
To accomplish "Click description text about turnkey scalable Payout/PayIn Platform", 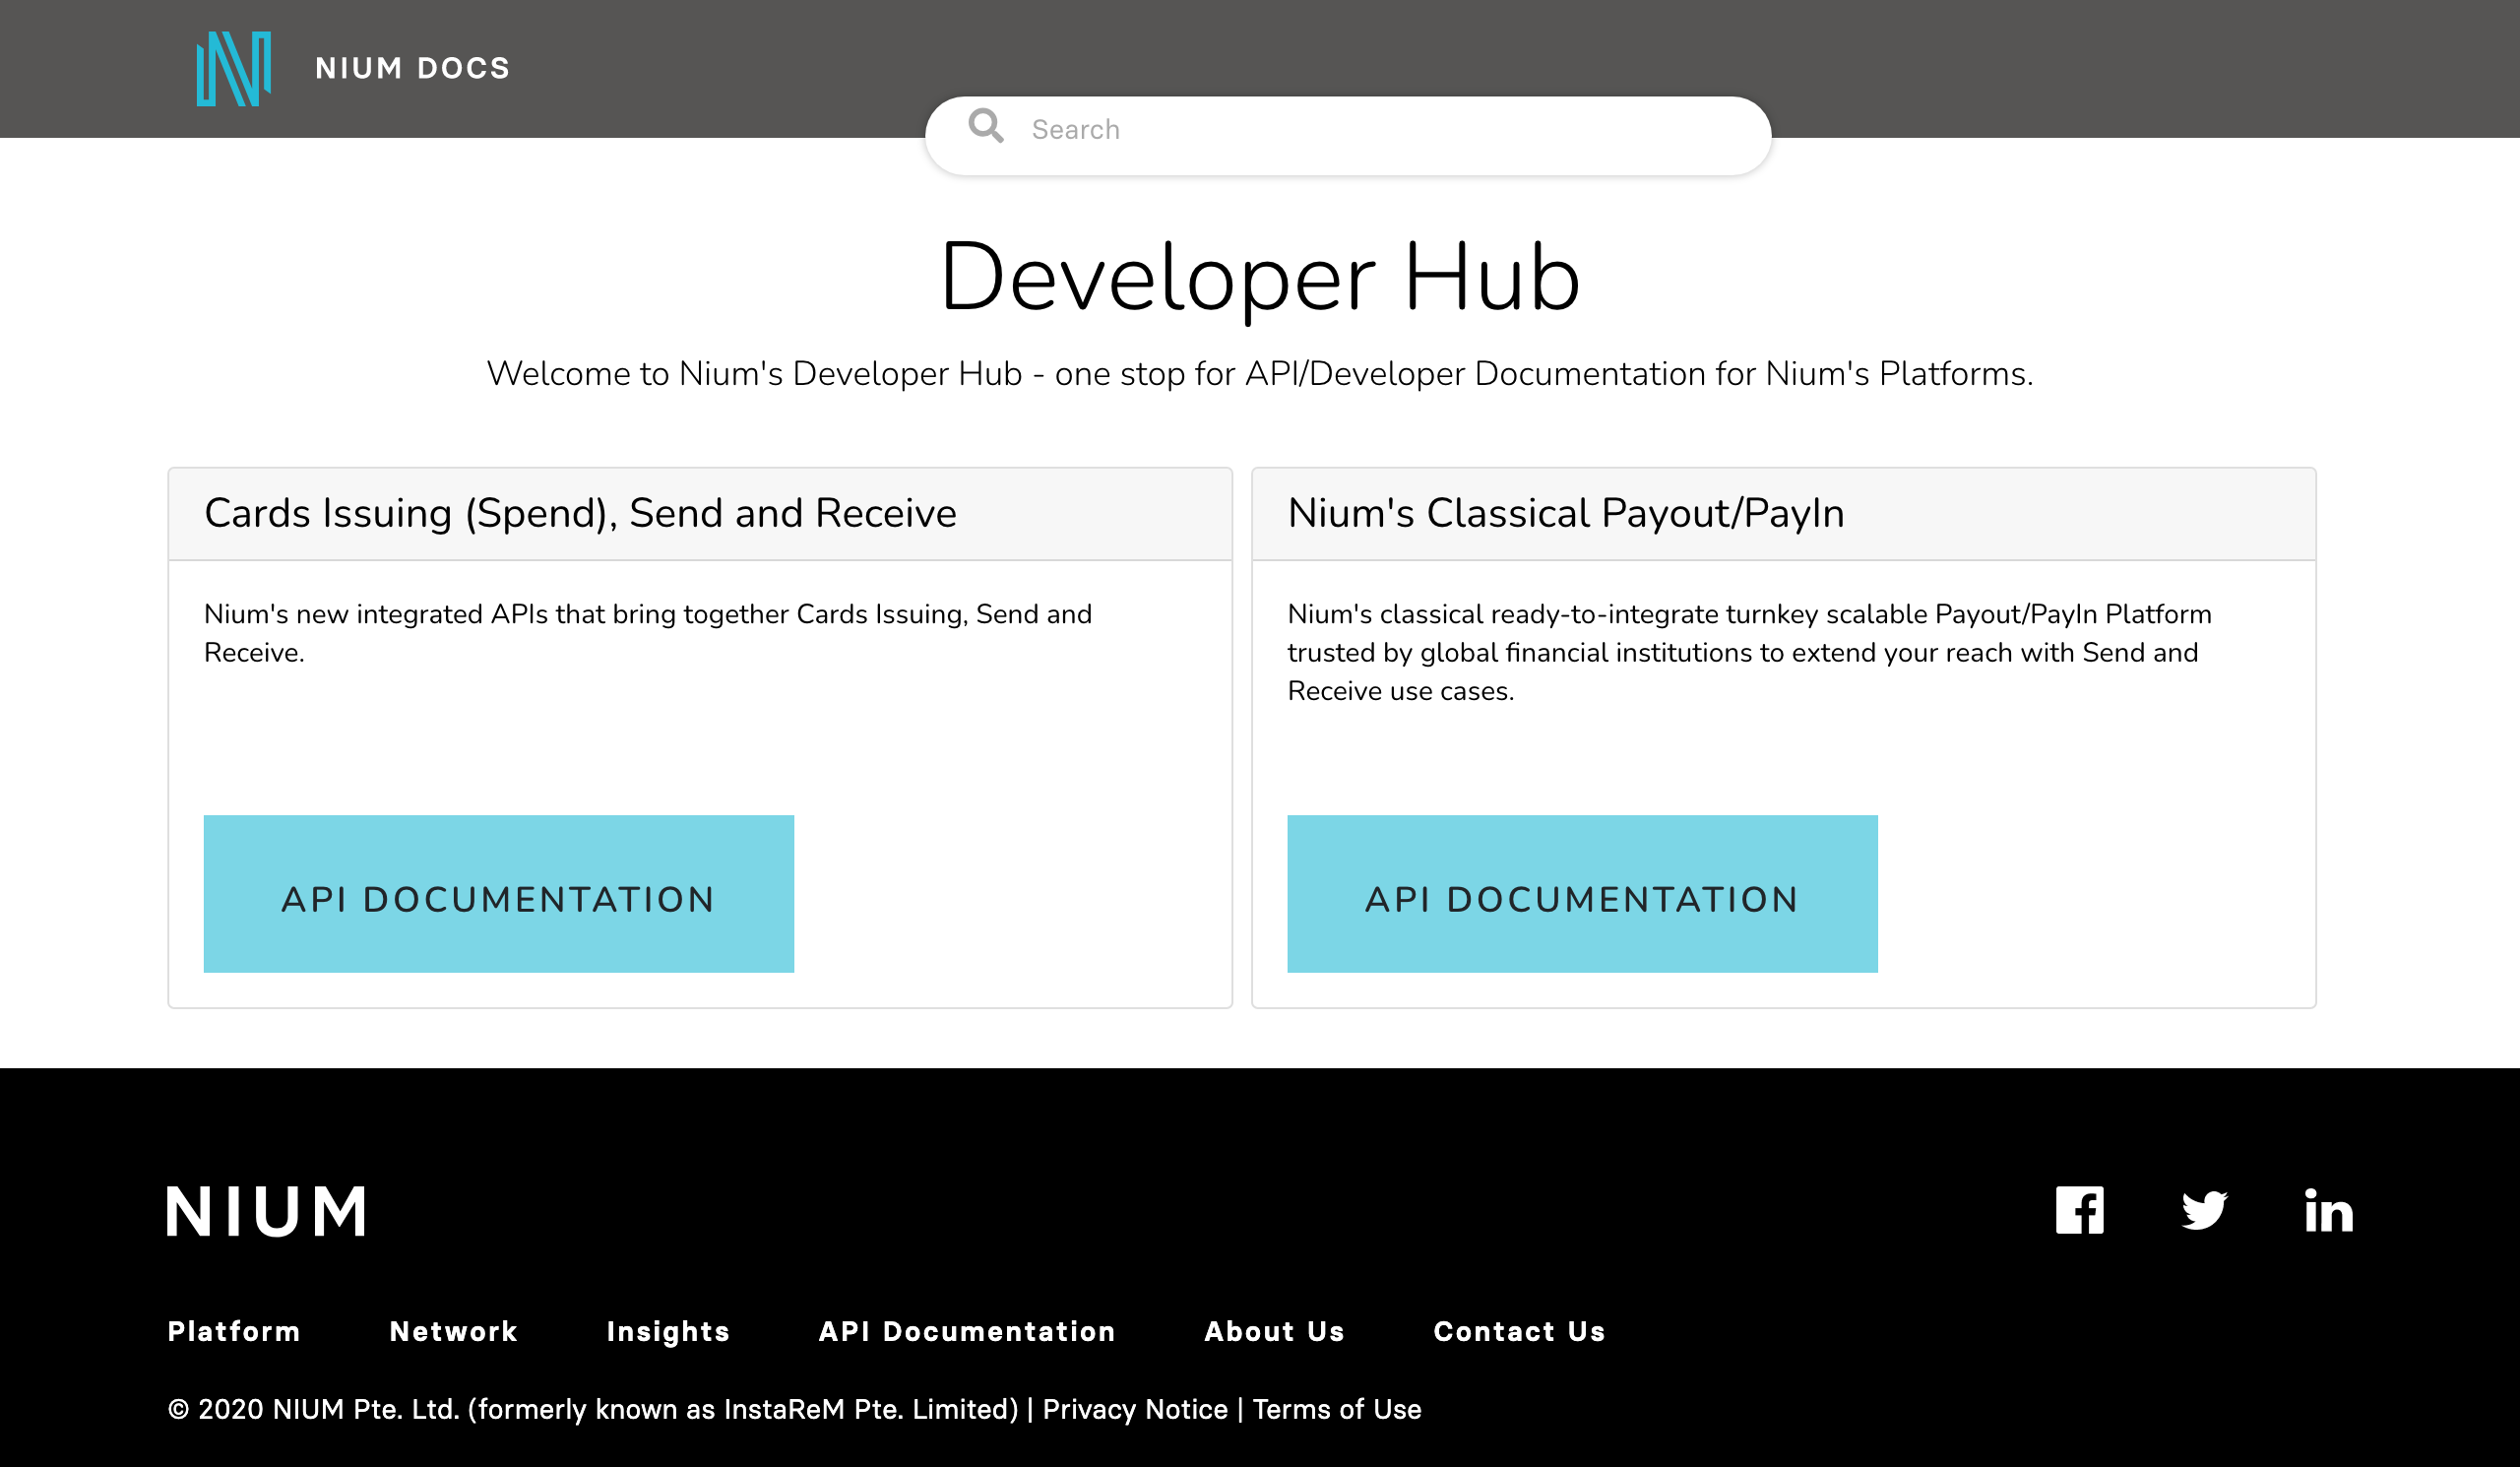I will coord(1749,652).
